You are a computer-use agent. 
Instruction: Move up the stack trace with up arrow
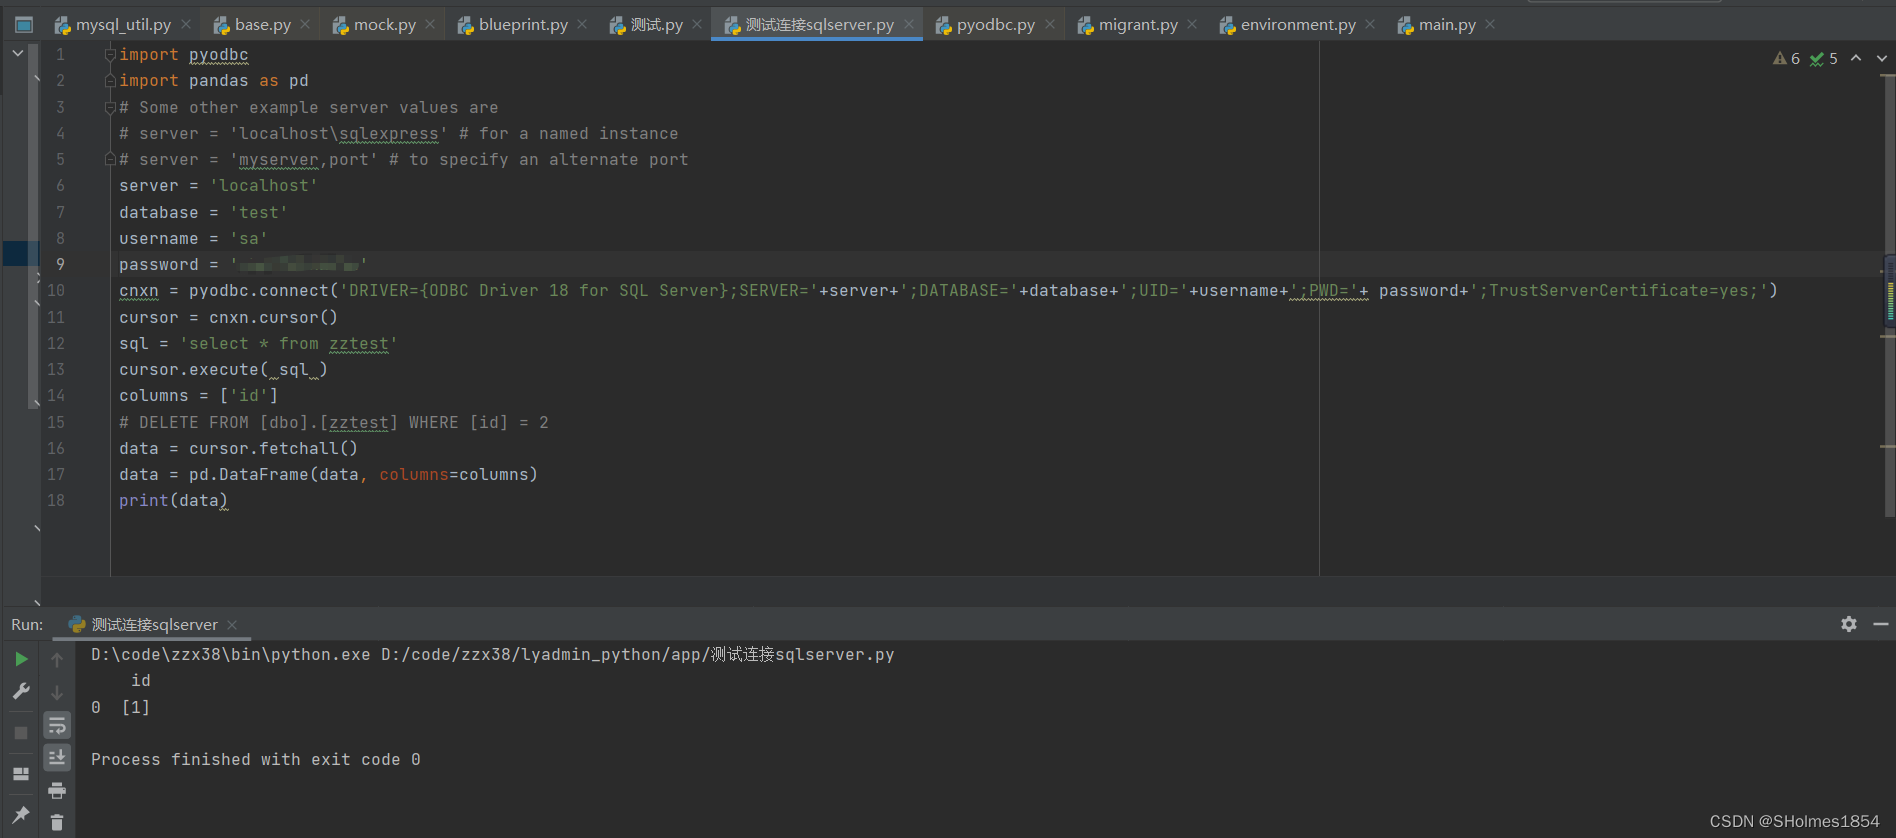[x=57, y=660]
